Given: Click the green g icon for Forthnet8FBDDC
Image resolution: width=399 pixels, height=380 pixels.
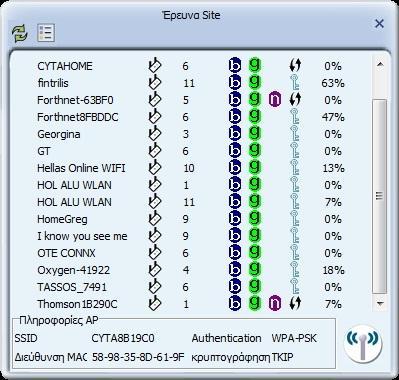Looking at the screenshot, I should coord(255,116).
